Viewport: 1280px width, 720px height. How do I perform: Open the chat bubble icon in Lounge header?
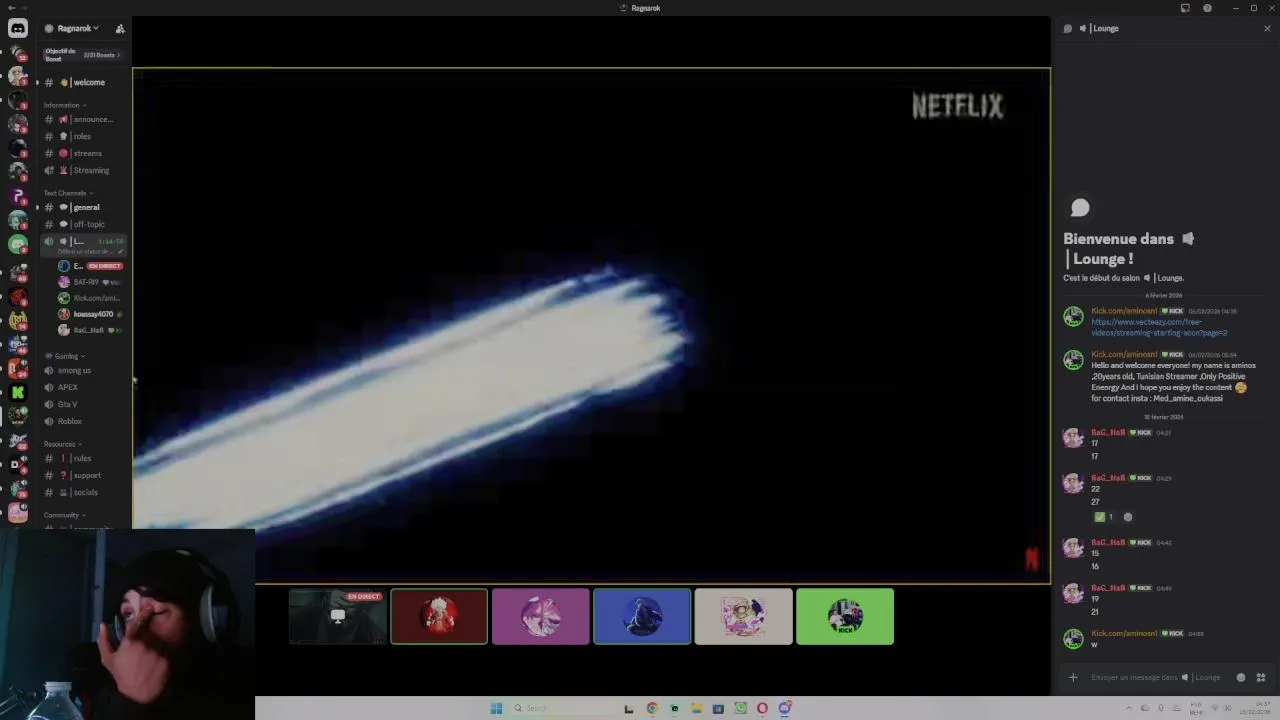(x=1067, y=28)
